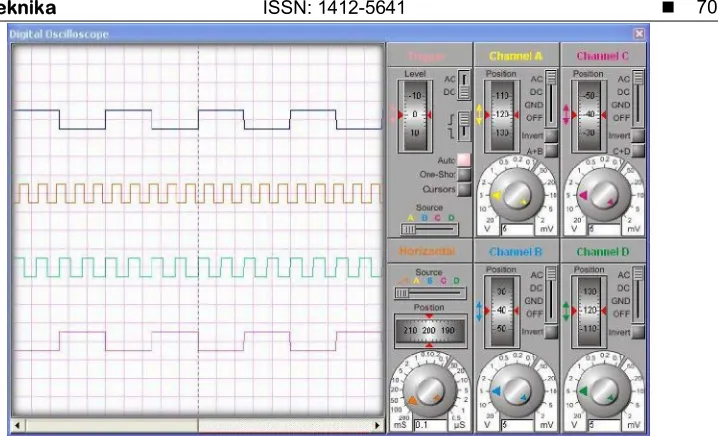718x436 pixels.
Task: Toggle Invert for Channel A
Action: tap(551, 136)
